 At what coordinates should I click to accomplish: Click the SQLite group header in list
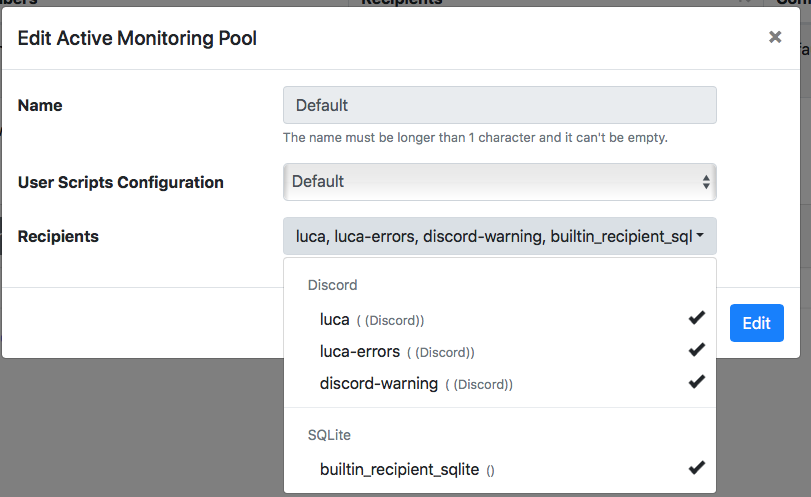(x=329, y=435)
